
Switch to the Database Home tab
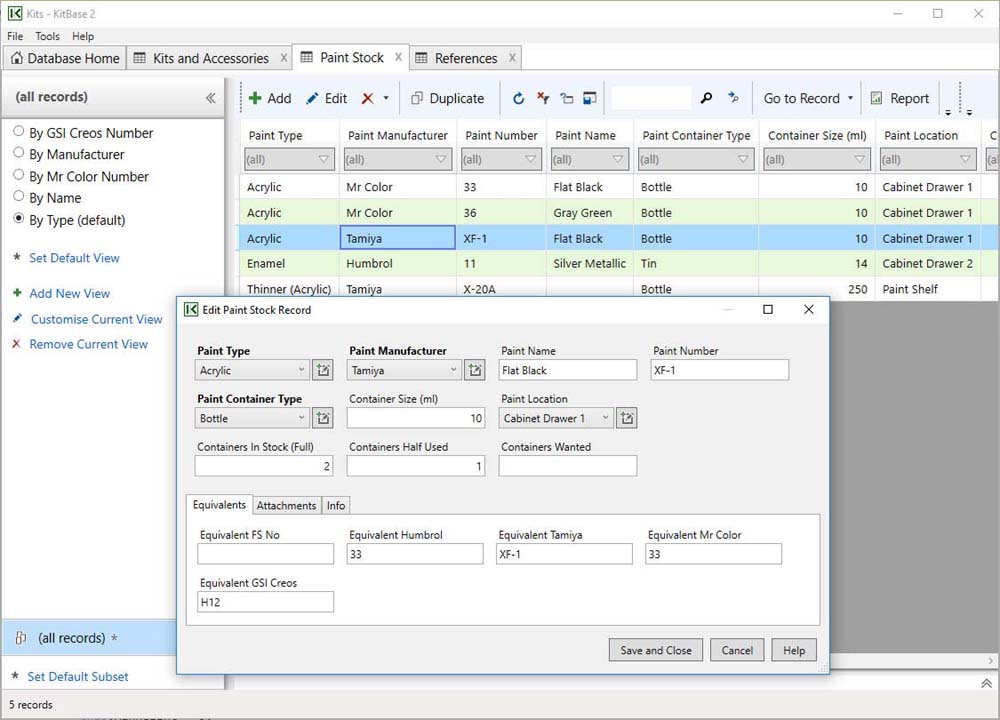65,58
